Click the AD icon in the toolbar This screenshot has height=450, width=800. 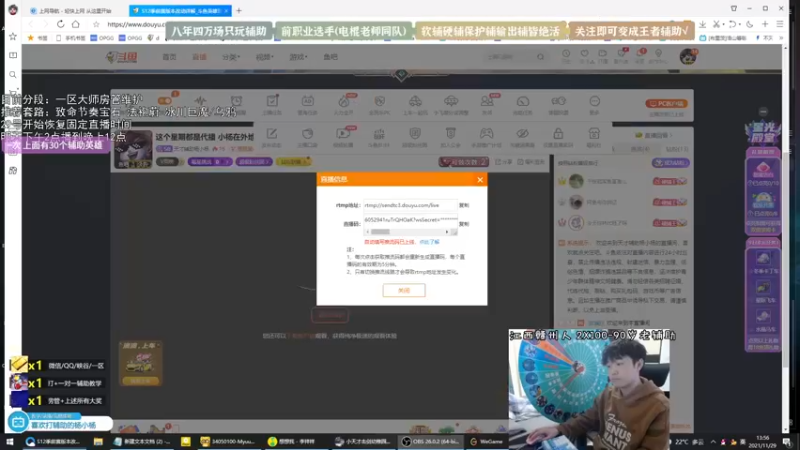[x=308, y=101]
